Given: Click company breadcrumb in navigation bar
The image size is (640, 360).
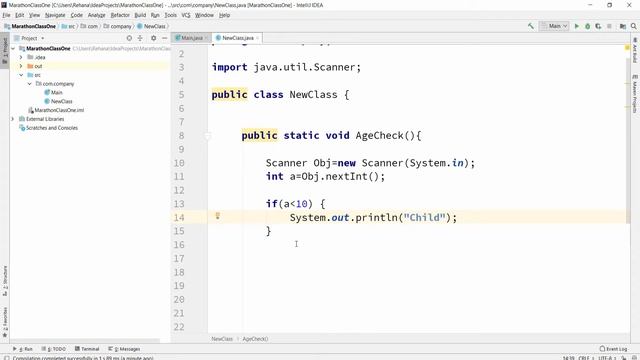Looking at the screenshot, I should (118, 26).
